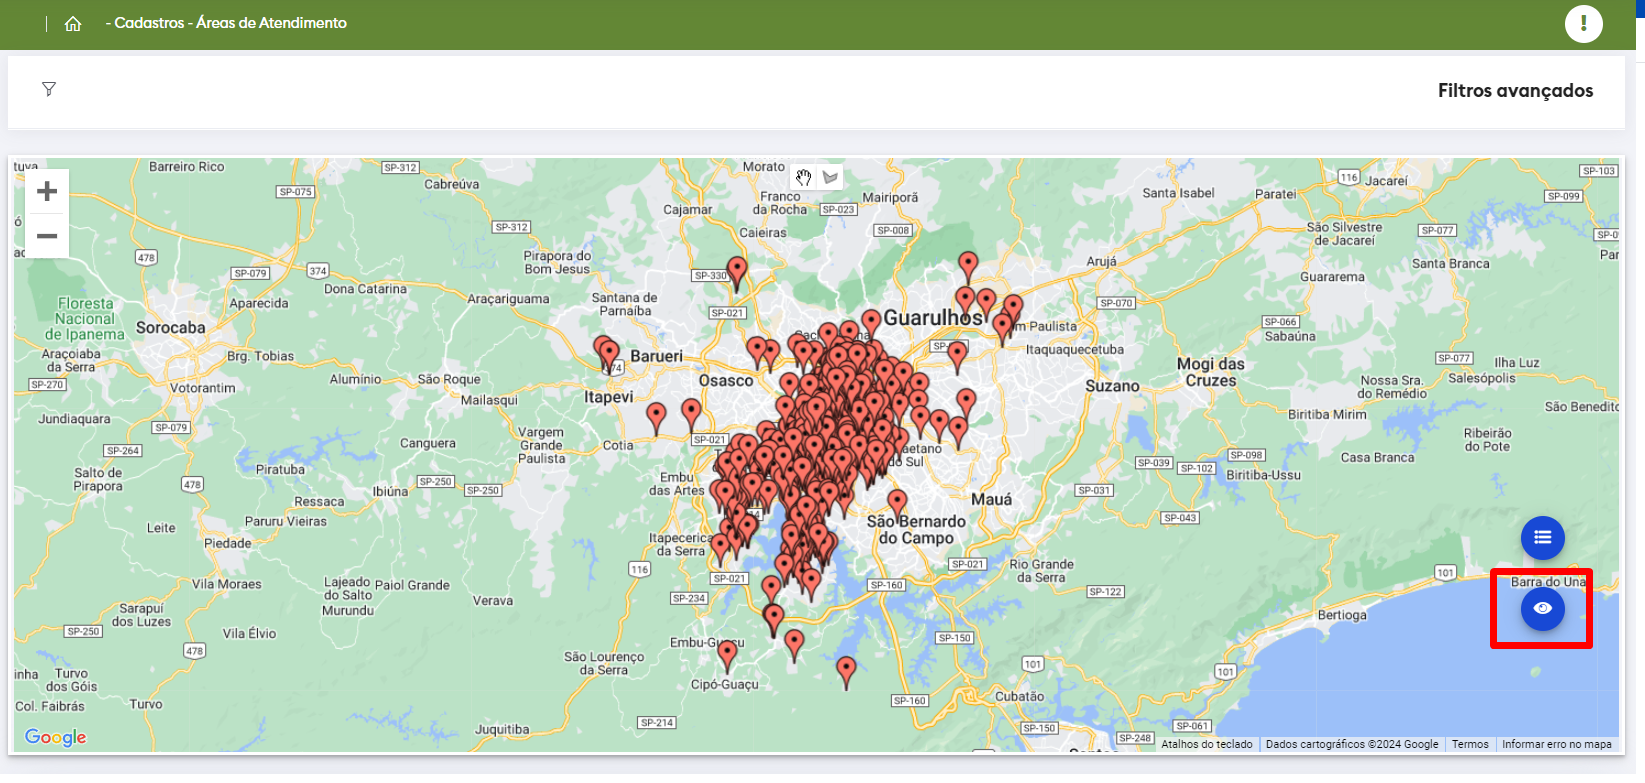The image size is (1645, 783).
Task: Open the Termos link
Action: coord(1469,744)
